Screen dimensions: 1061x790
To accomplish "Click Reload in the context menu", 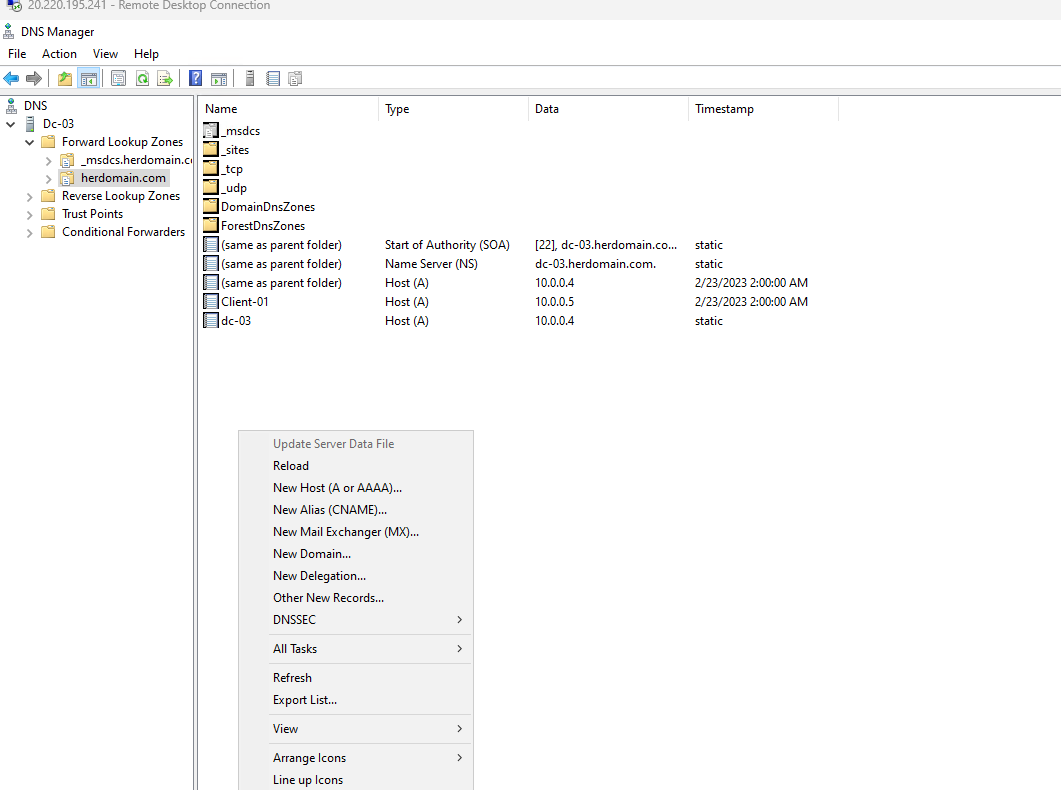I will pos(290,465).
